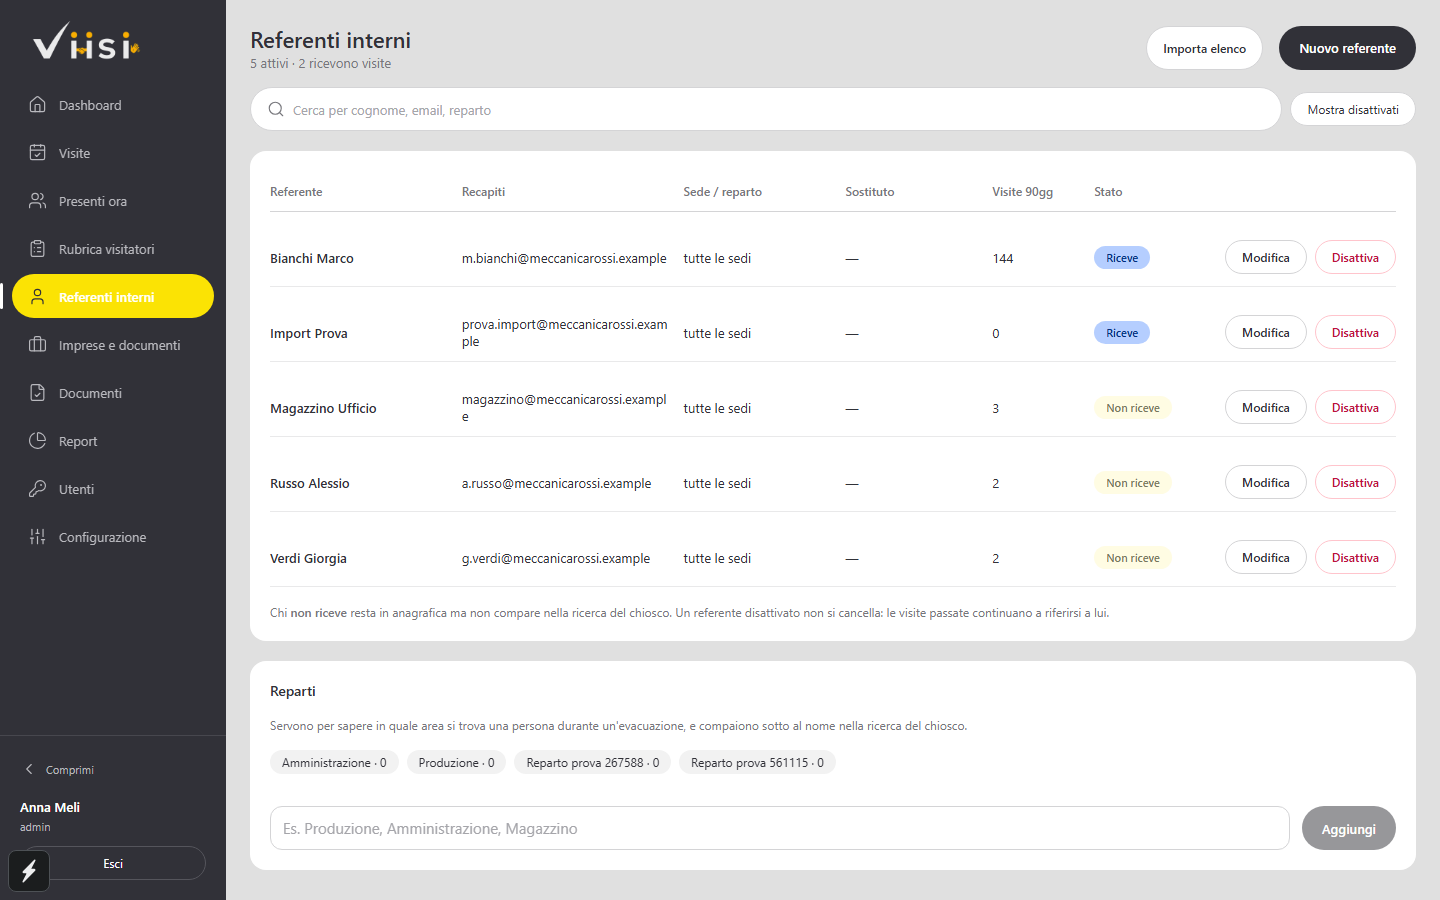This screenshot has height=900, width=1440.
Task: Open Presenti ora page
Action: coord(113,201)
